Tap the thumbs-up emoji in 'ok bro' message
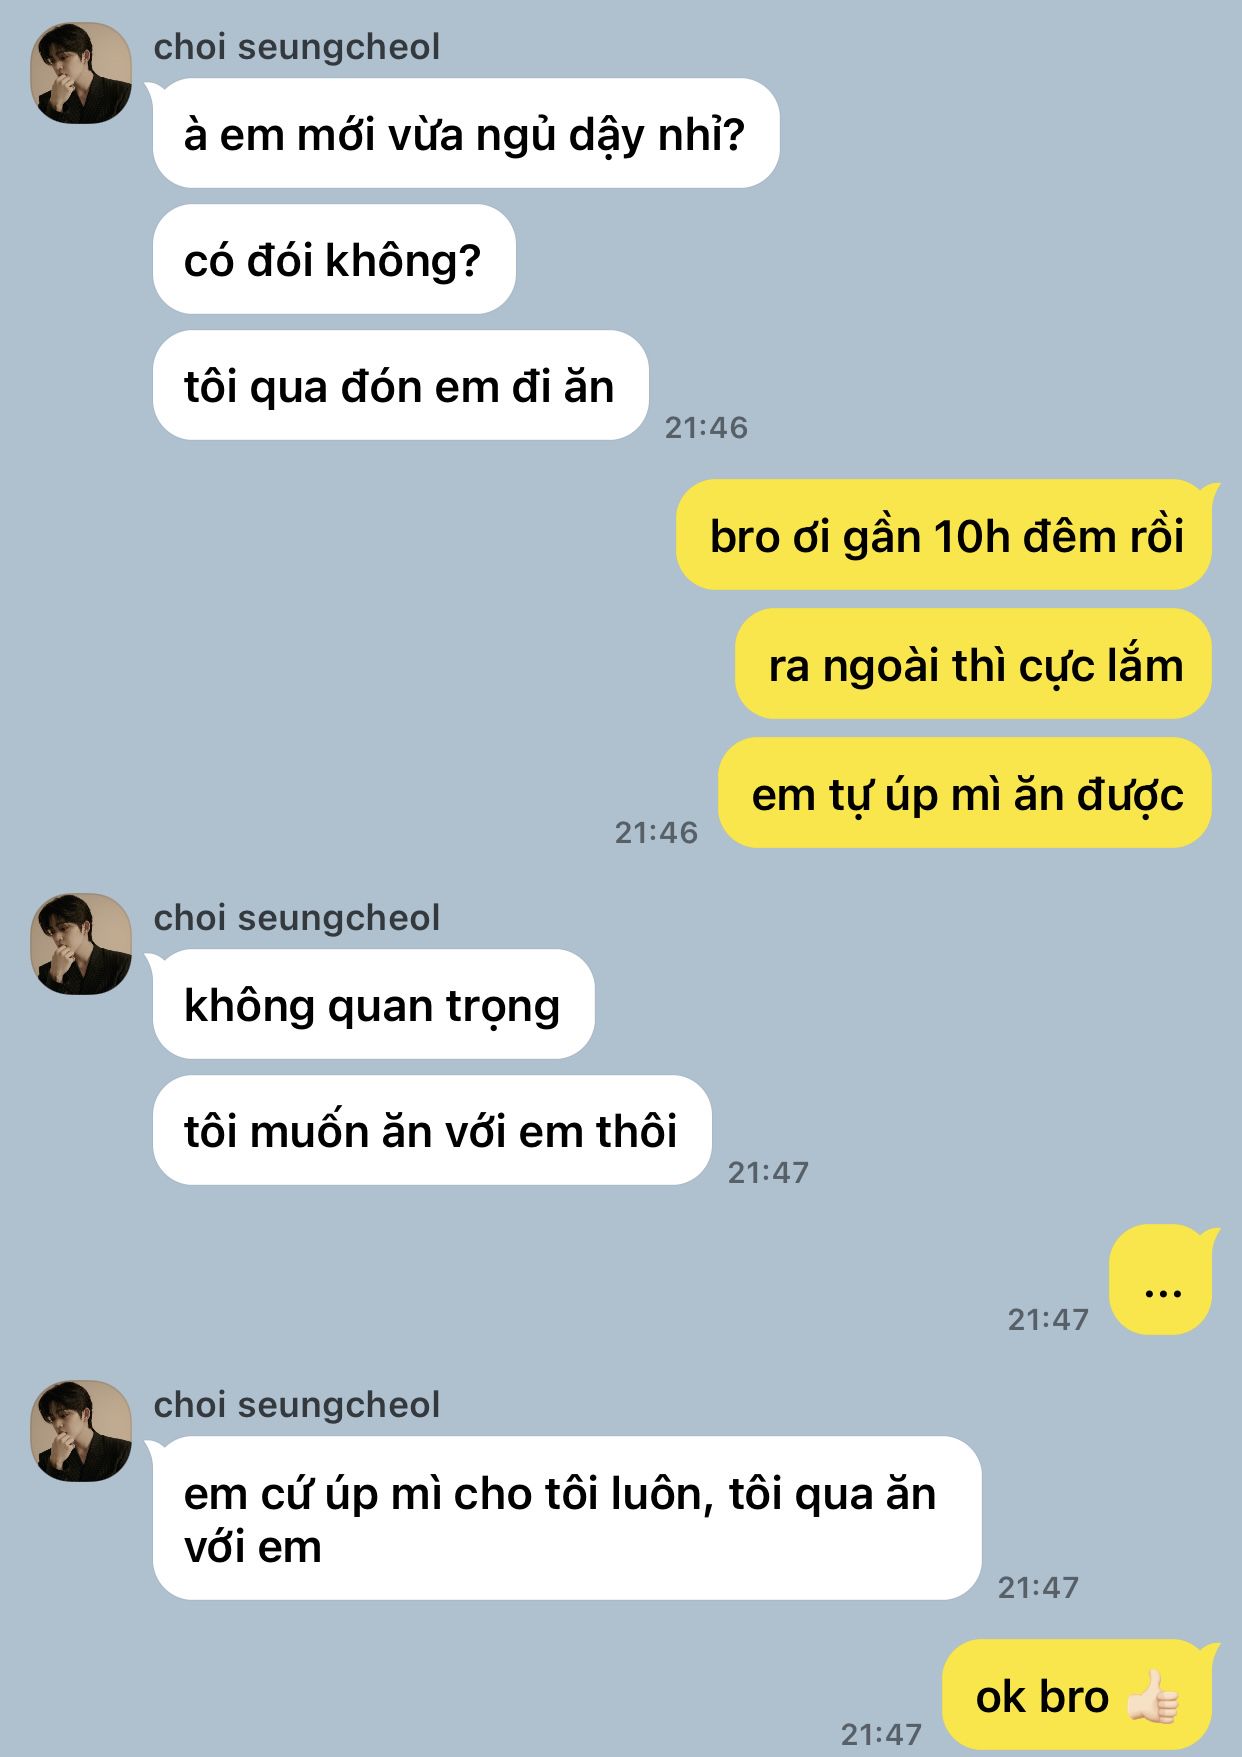Viewport: 1242px width, 1757px height. pyautogui.click(x=1153, y=1697)
